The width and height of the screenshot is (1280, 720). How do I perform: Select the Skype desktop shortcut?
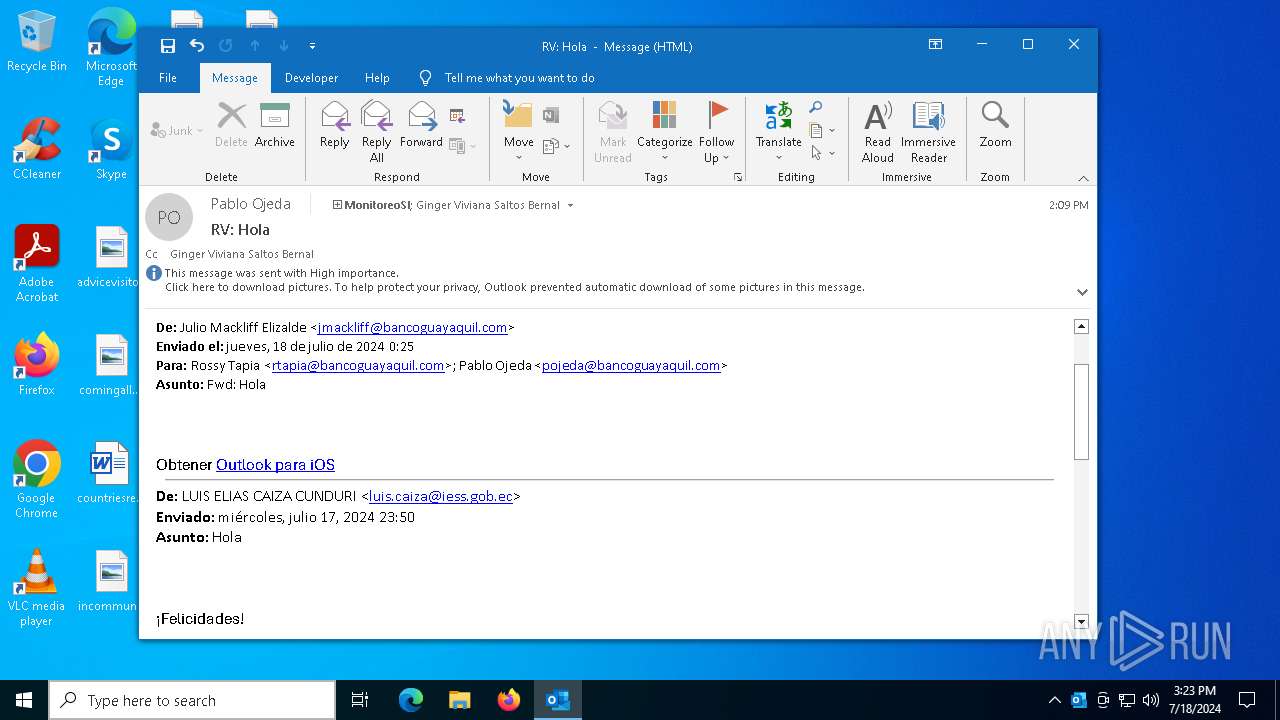111,148
